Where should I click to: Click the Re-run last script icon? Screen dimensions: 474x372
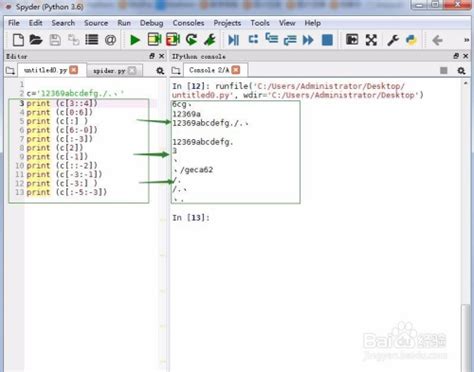(191, 40)
